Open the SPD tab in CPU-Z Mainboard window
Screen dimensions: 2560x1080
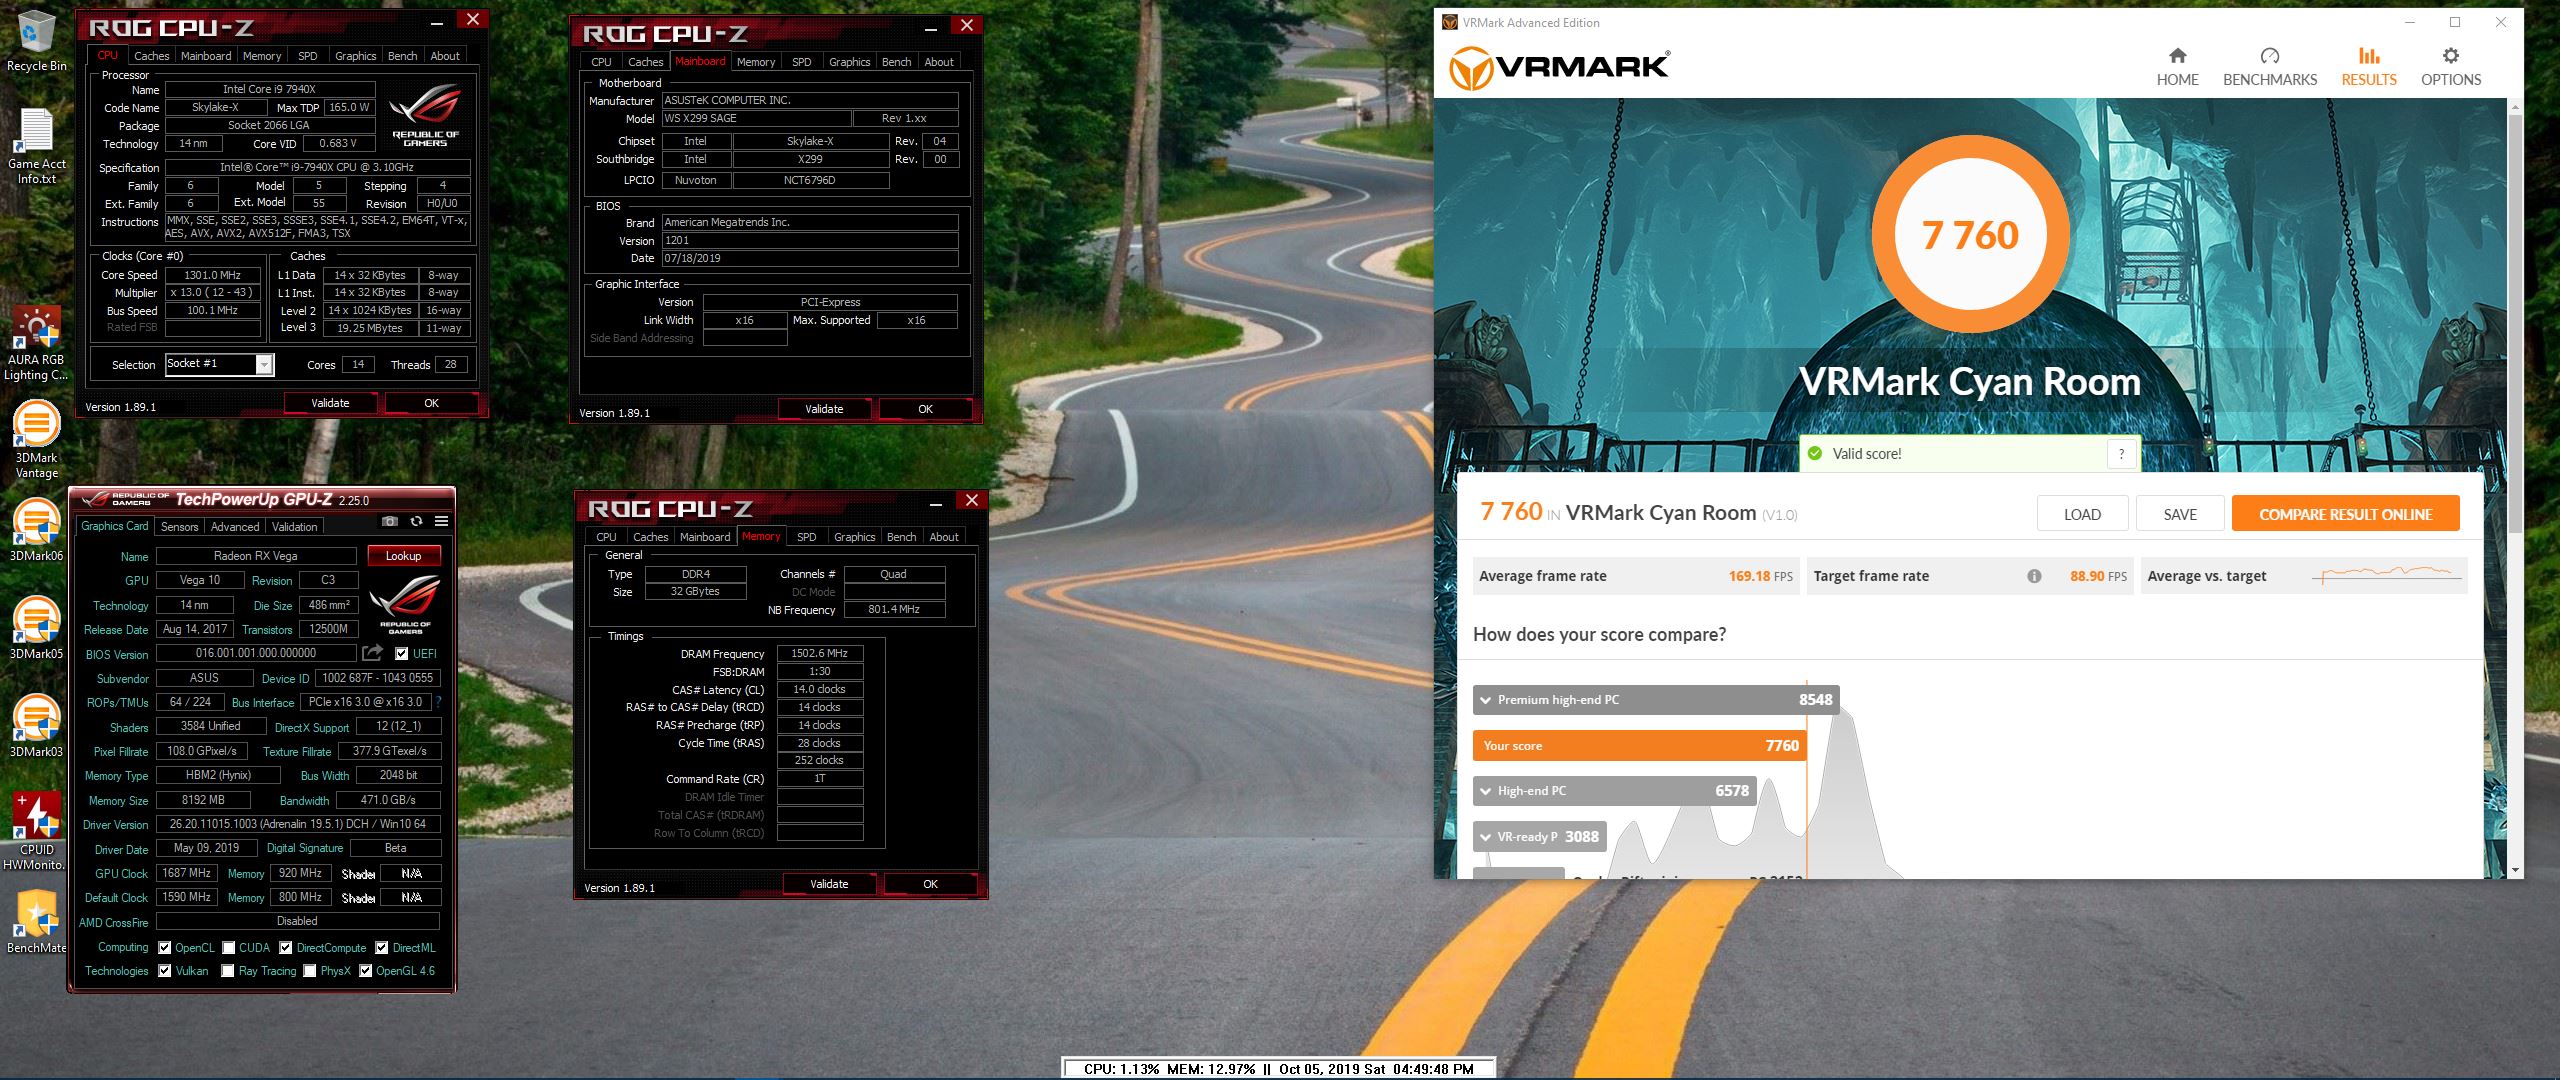click(x=802, y=62)
